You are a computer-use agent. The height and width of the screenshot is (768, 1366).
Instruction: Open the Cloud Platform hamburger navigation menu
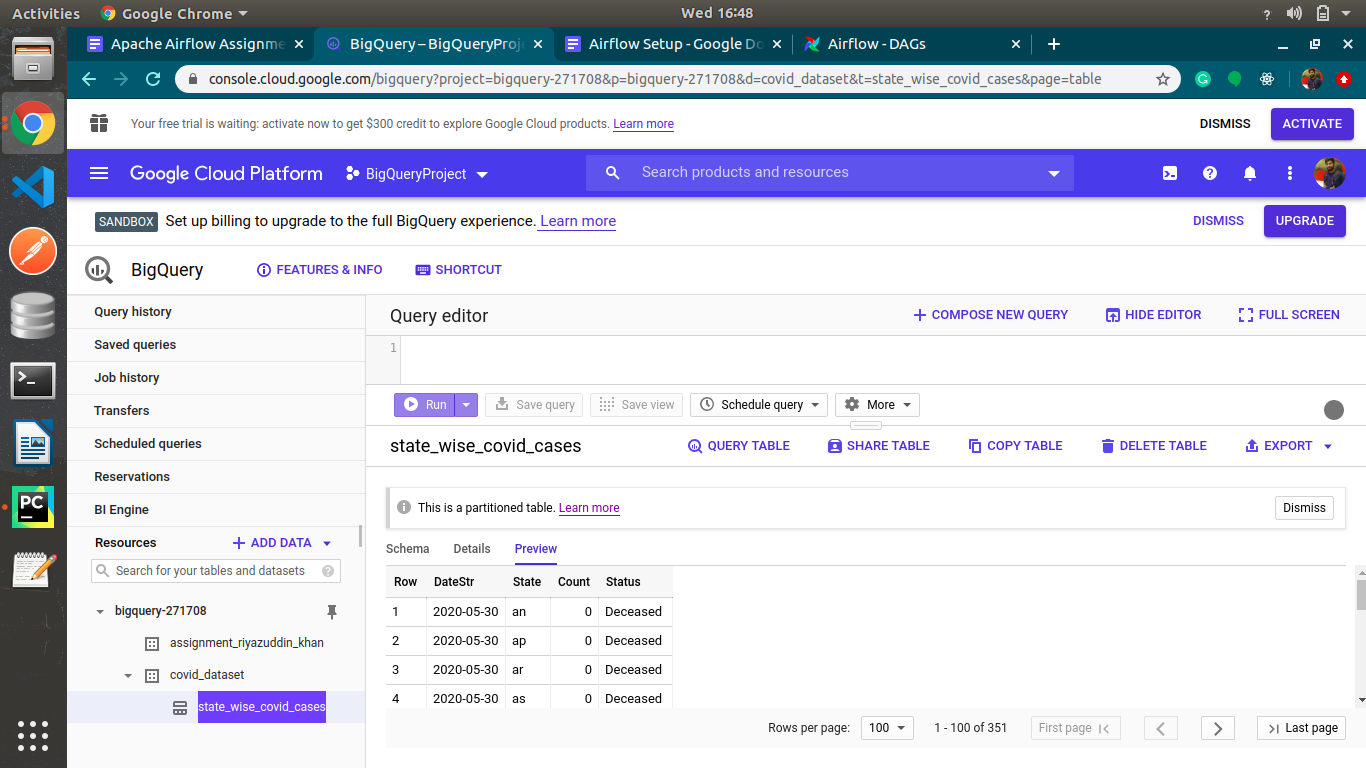[99, 173]
